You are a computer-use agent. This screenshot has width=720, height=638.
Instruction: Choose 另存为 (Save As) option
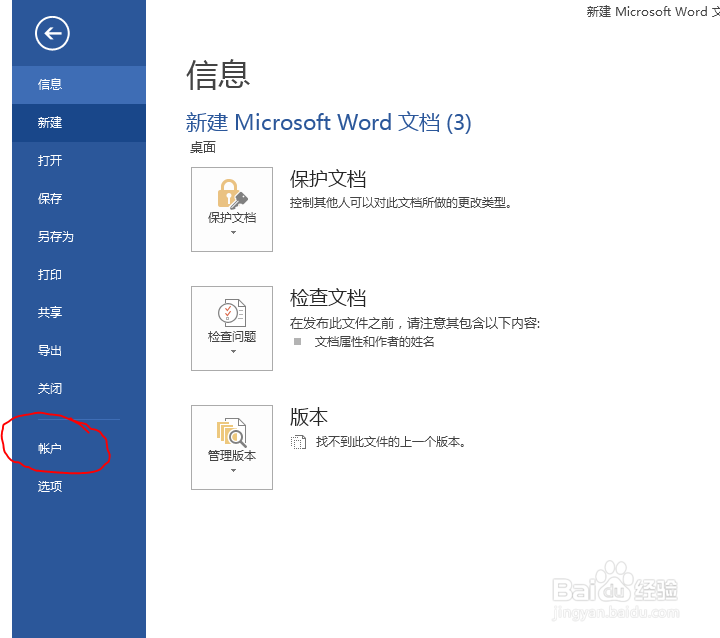click(x=79, y=237)
